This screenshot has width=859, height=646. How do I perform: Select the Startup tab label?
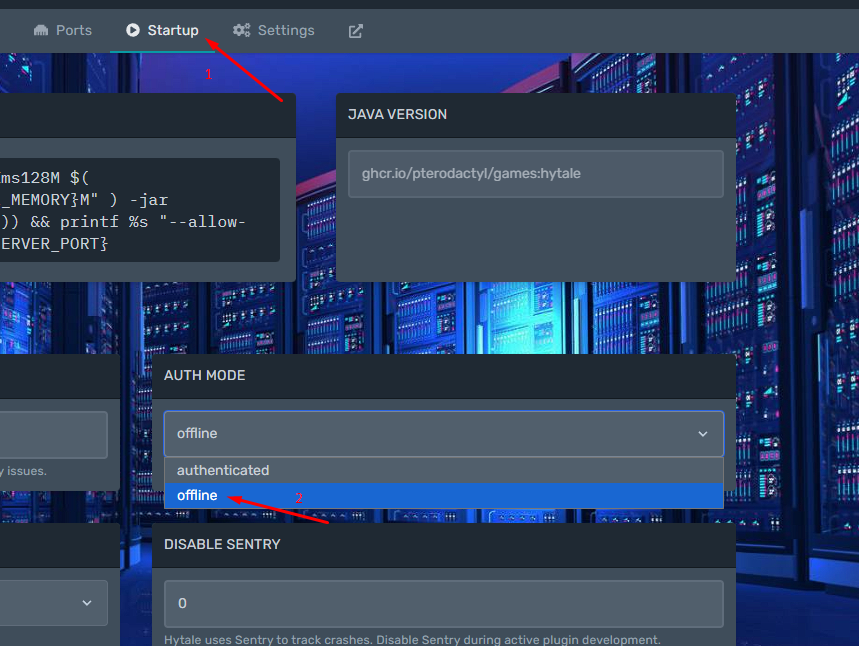point(173,31)
